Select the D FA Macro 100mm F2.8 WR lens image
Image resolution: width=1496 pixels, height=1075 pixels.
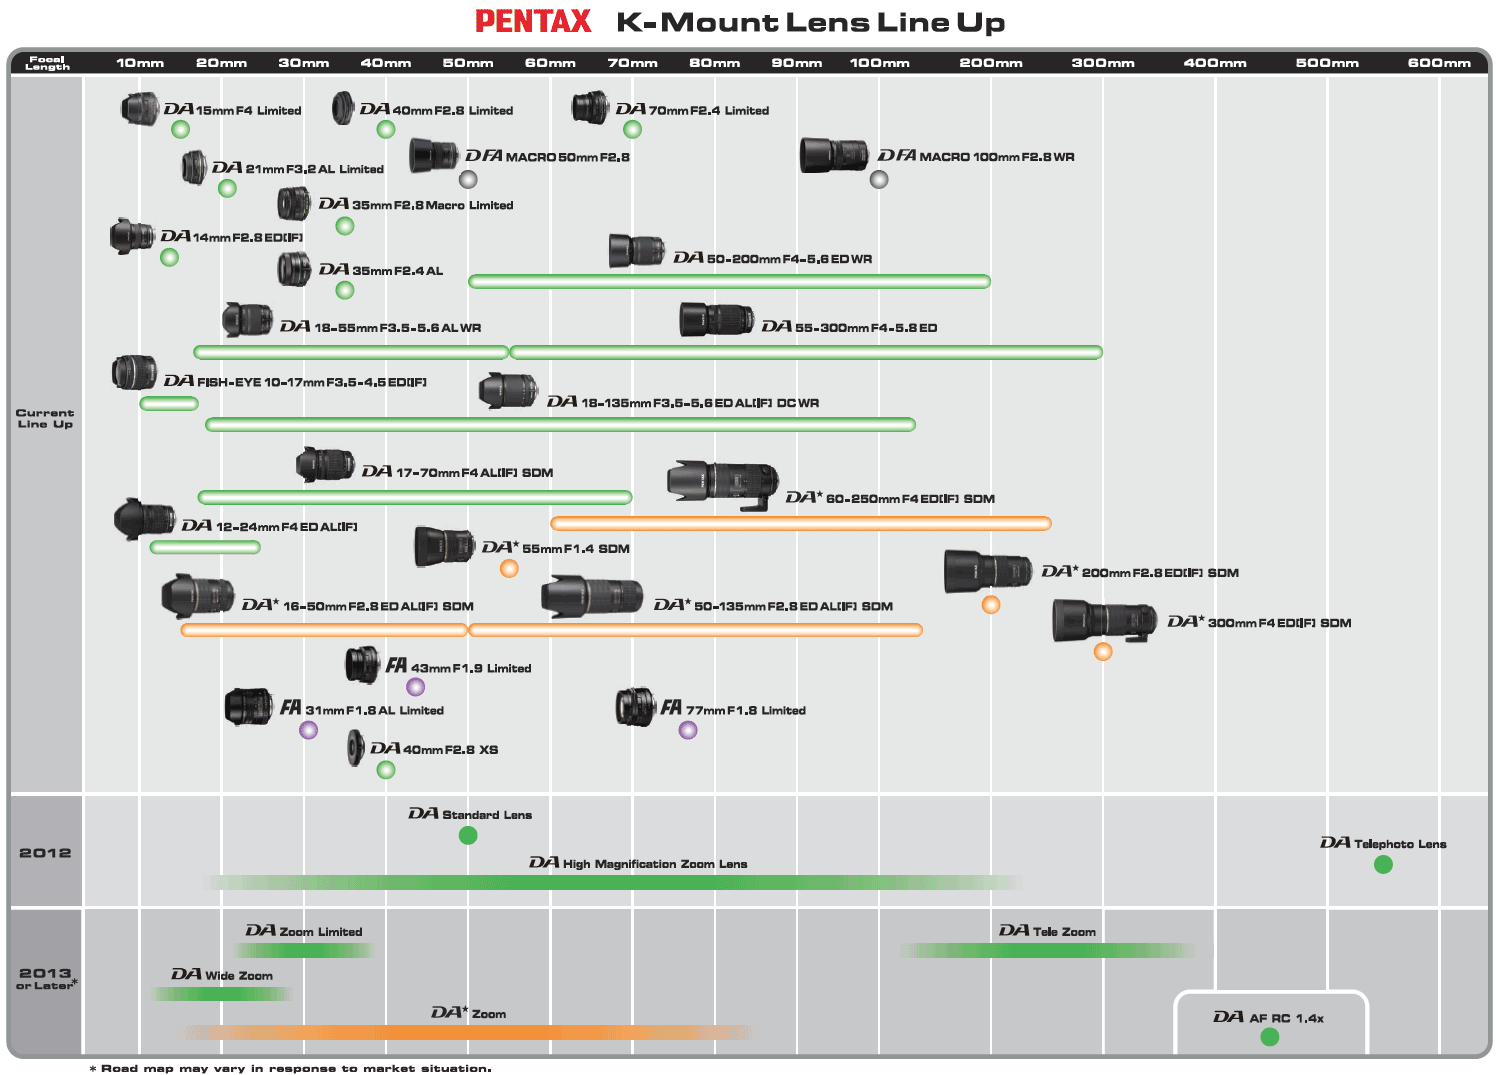coord(834,155)
